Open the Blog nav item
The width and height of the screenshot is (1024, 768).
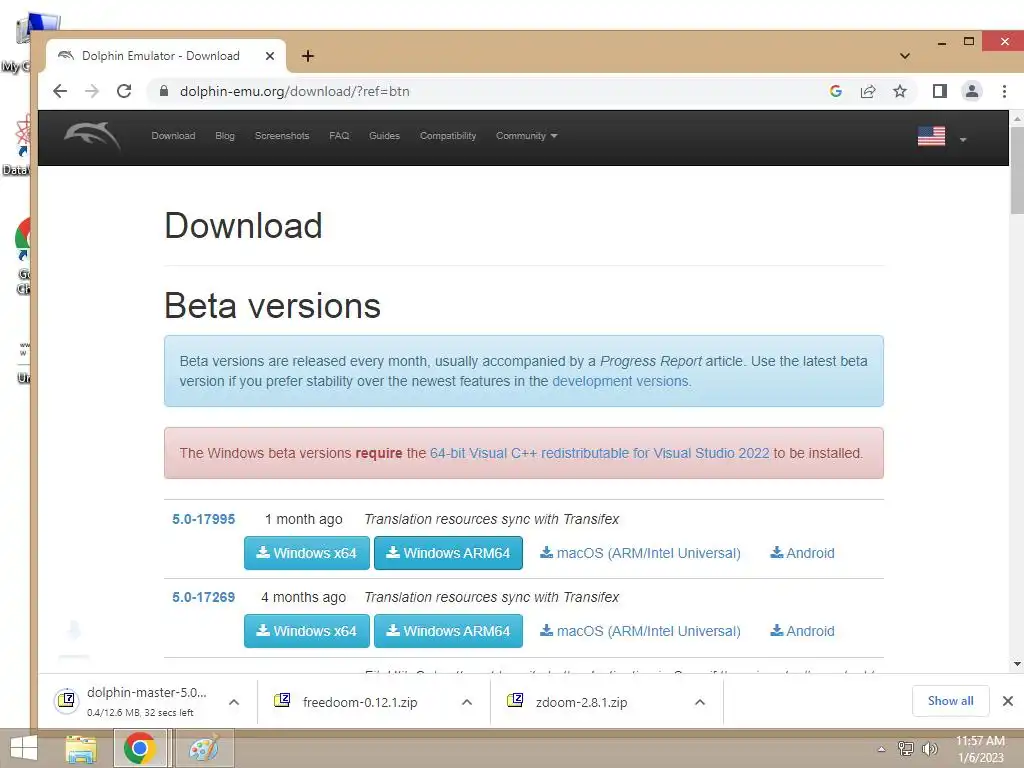click(225, 136)
